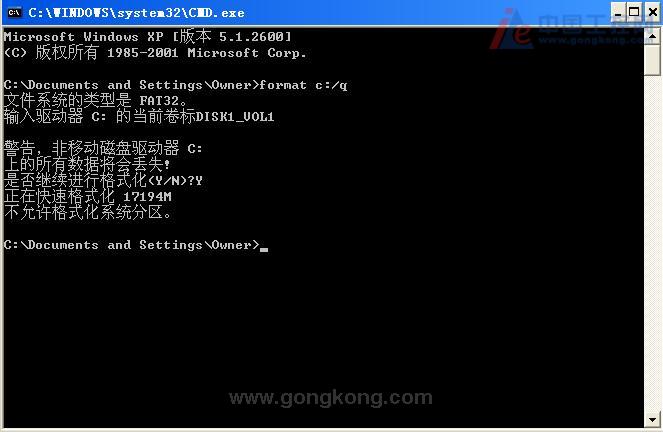Click the gongkong logo watermark at top right
The width and height of the screenshot is (663, 432).
click(569, 30)
